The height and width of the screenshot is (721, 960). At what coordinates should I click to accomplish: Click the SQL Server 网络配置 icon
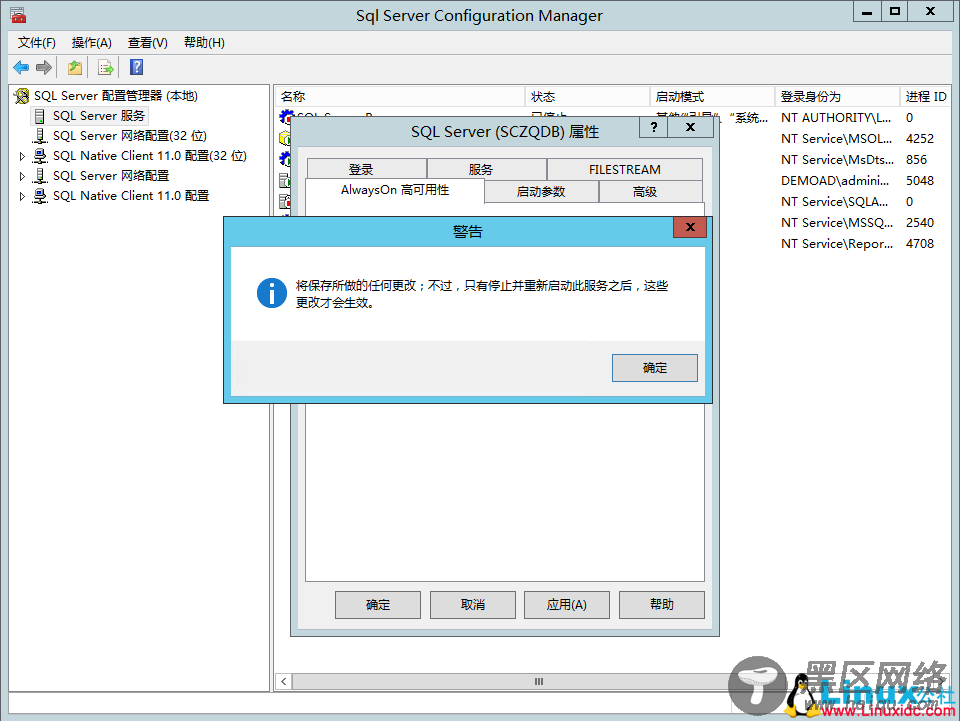pos(40,176)
